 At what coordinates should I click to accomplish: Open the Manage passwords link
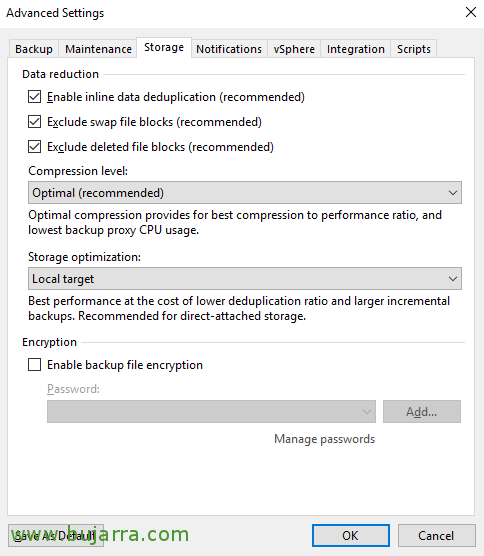coord(324,439)
